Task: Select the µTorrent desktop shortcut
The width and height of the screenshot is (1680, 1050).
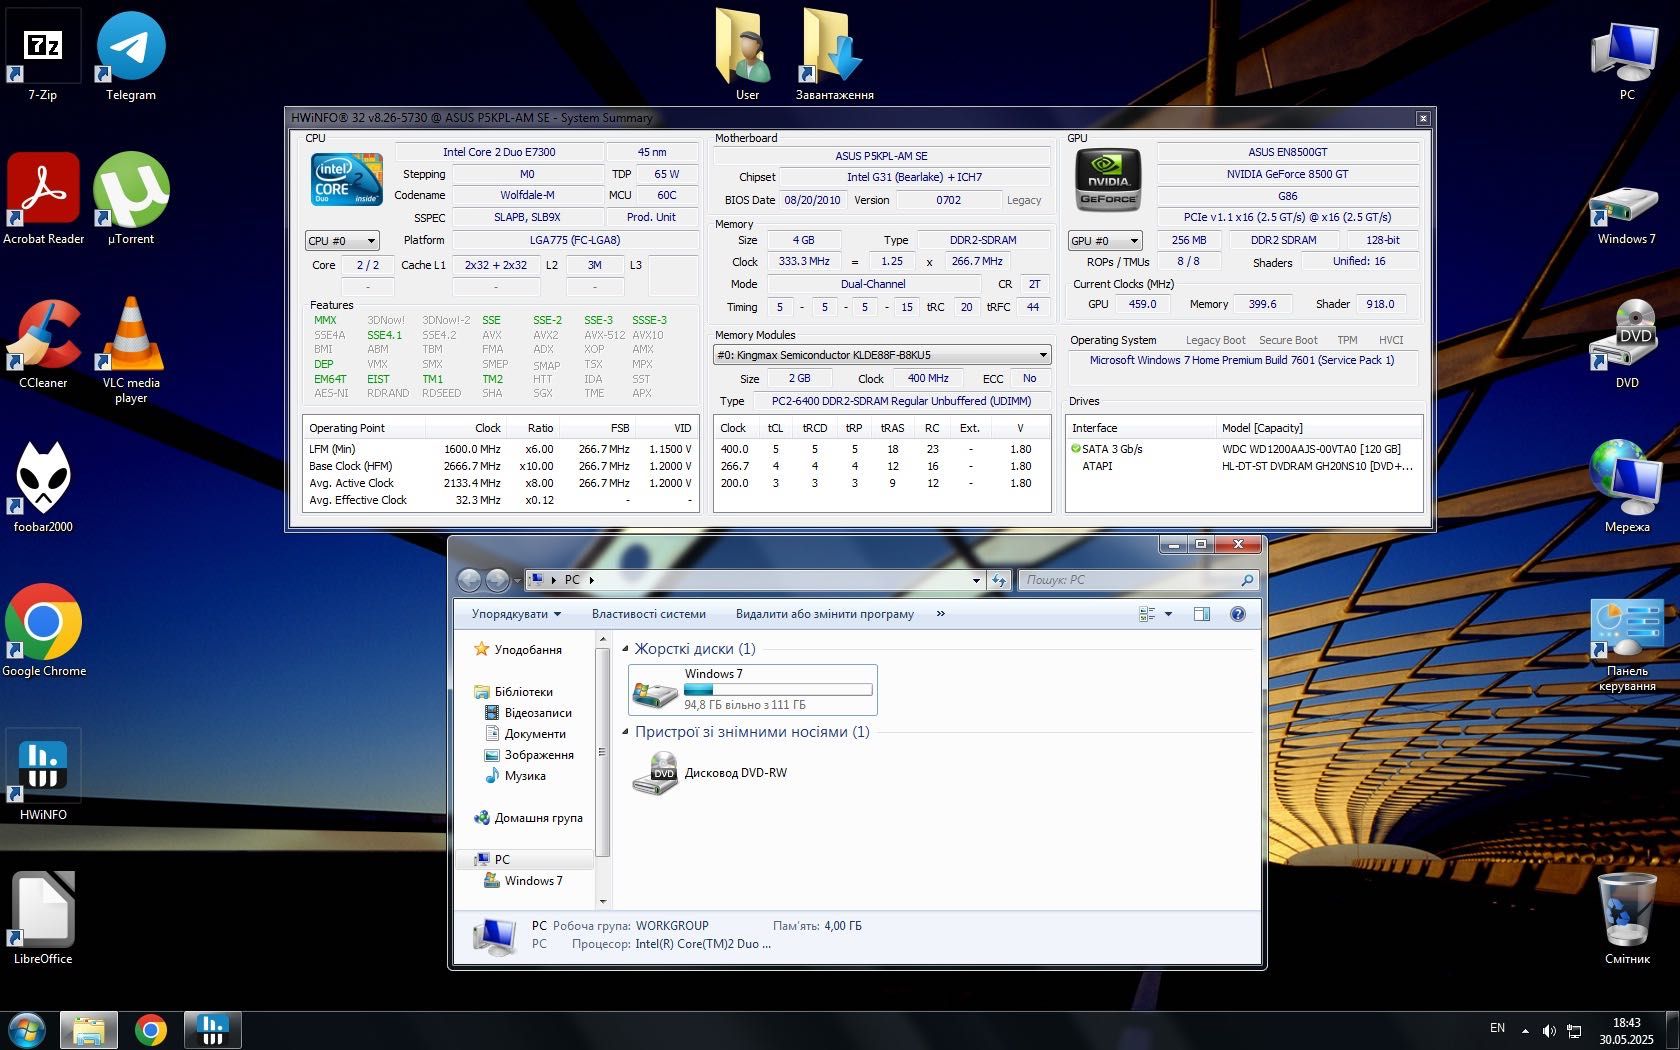Action: [131, 199]
